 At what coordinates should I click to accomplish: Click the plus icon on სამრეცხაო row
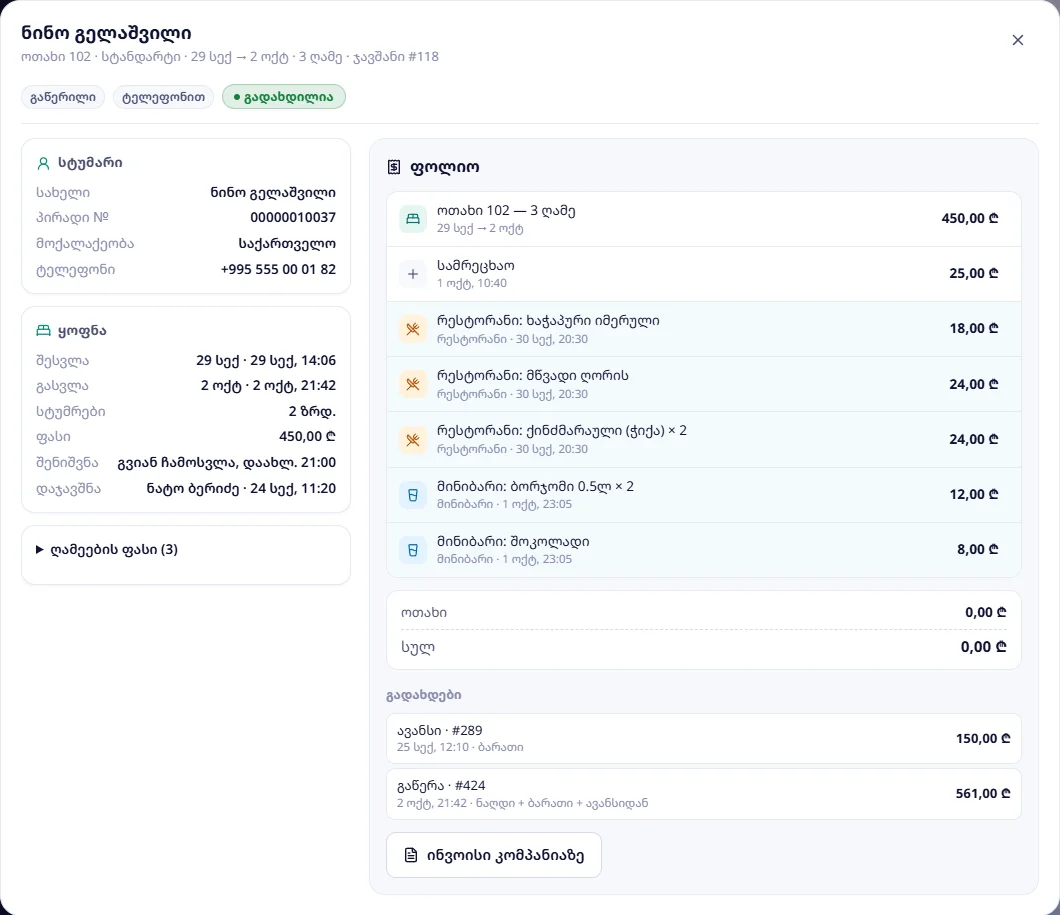point(413,274)
